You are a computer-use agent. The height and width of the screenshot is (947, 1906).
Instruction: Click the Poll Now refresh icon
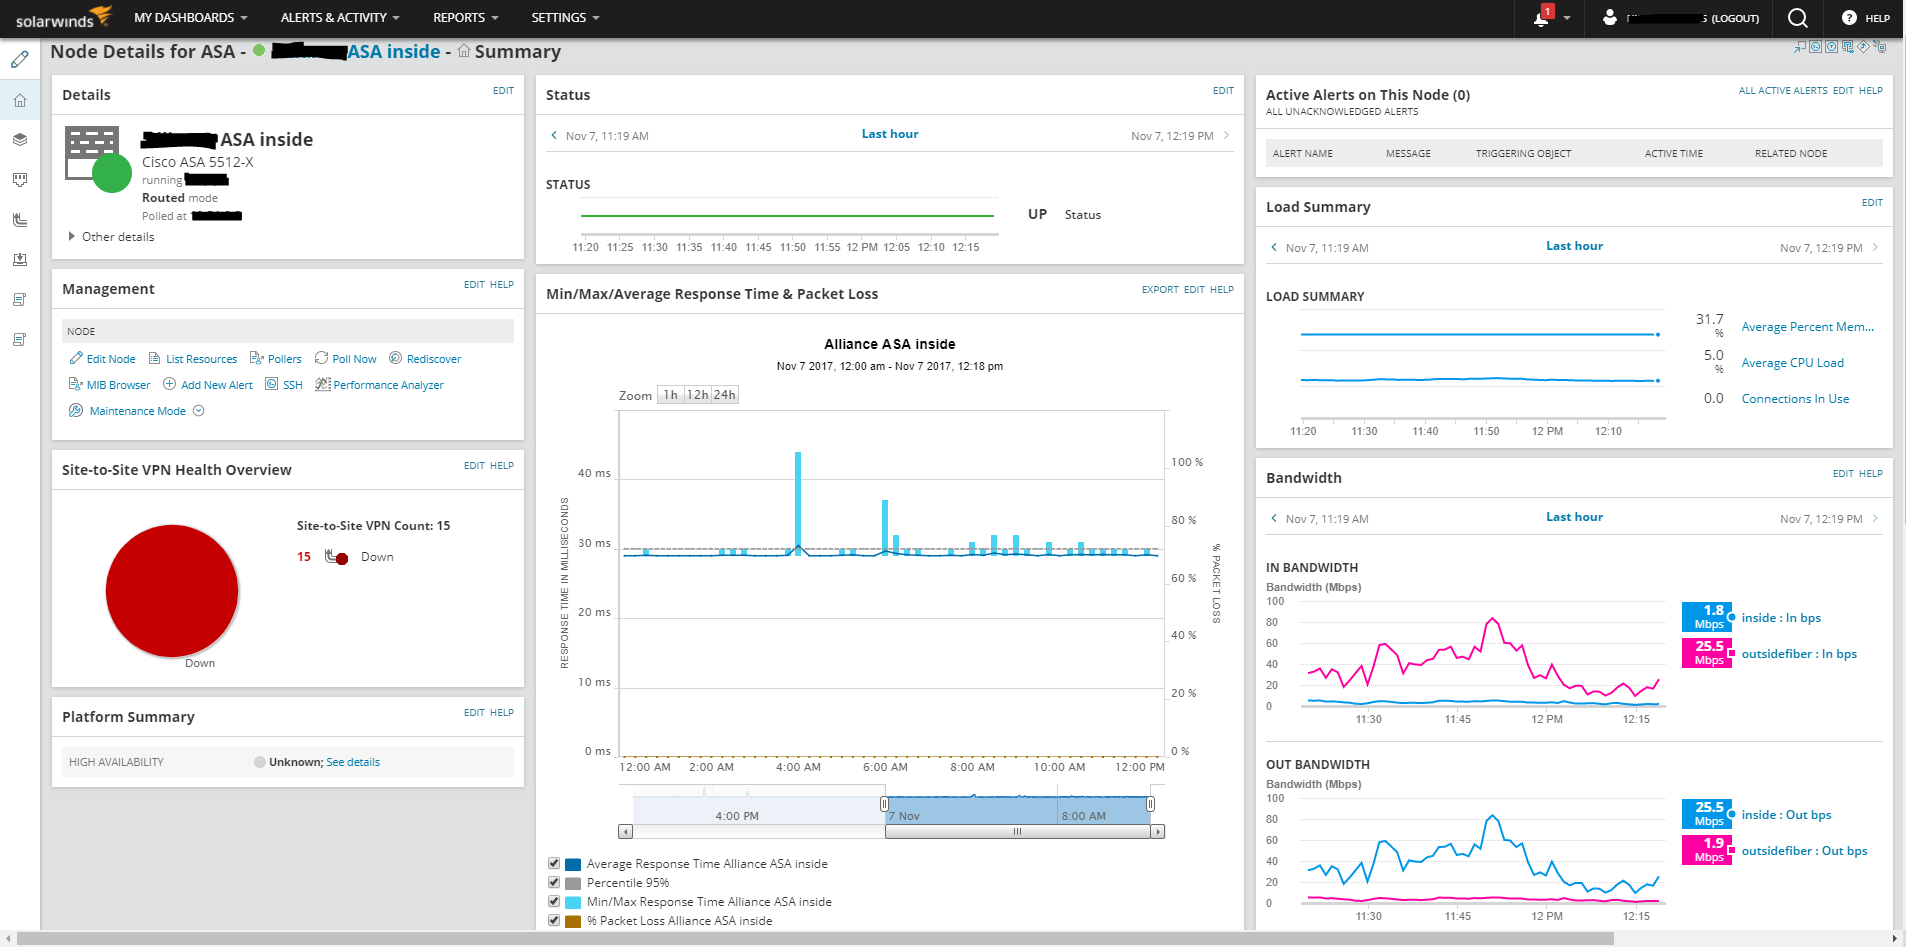(x=321, y=358)
